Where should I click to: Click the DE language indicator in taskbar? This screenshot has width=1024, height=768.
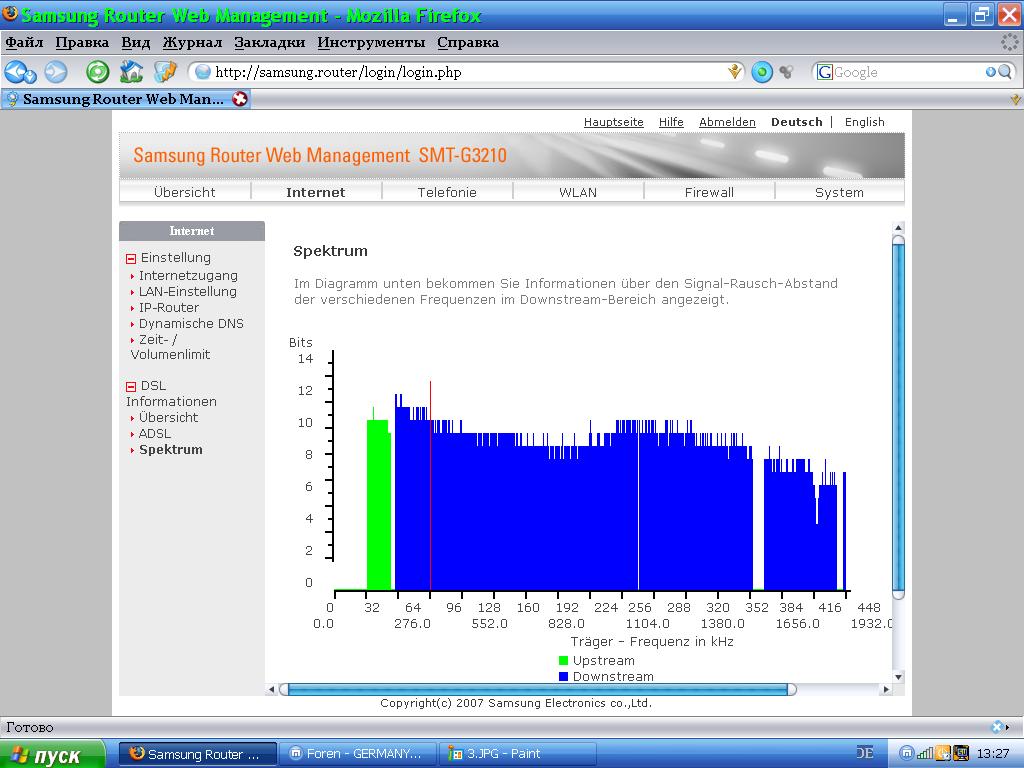tap(865, 753)
